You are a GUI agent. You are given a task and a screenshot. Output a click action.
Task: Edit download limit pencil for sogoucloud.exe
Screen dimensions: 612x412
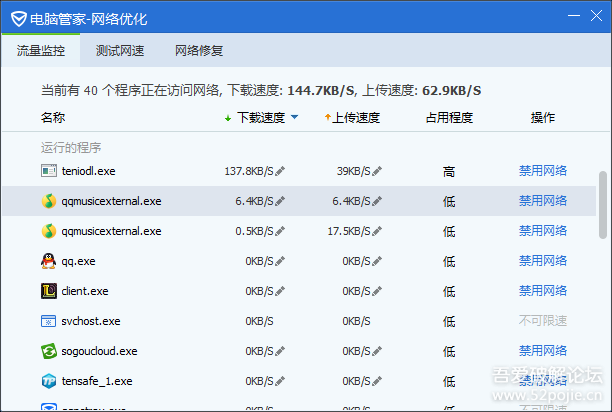(280, 351)
